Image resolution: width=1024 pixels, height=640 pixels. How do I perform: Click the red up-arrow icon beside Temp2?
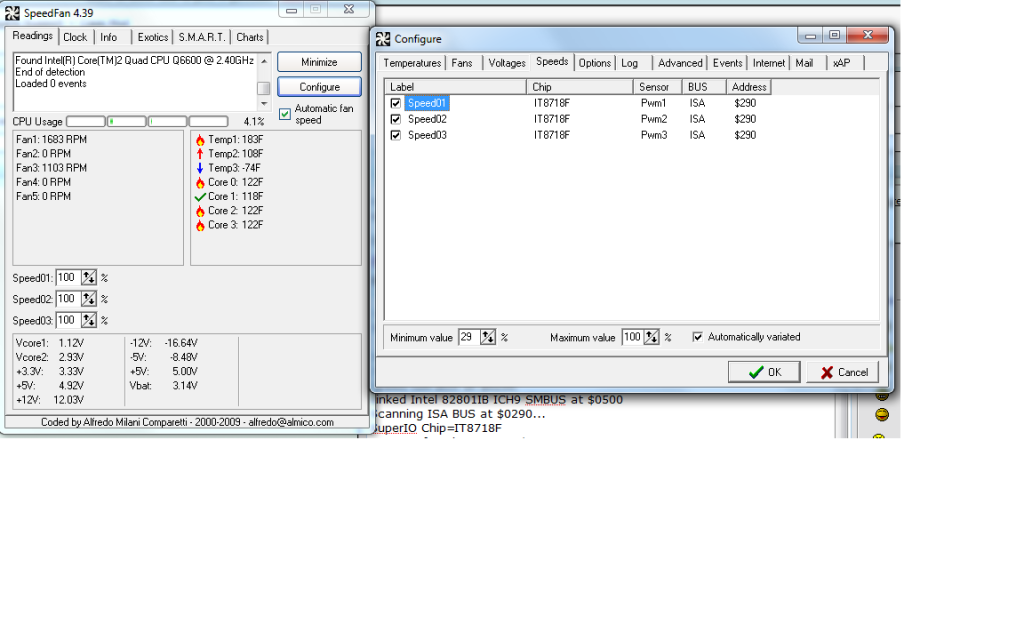click(200, 154)
